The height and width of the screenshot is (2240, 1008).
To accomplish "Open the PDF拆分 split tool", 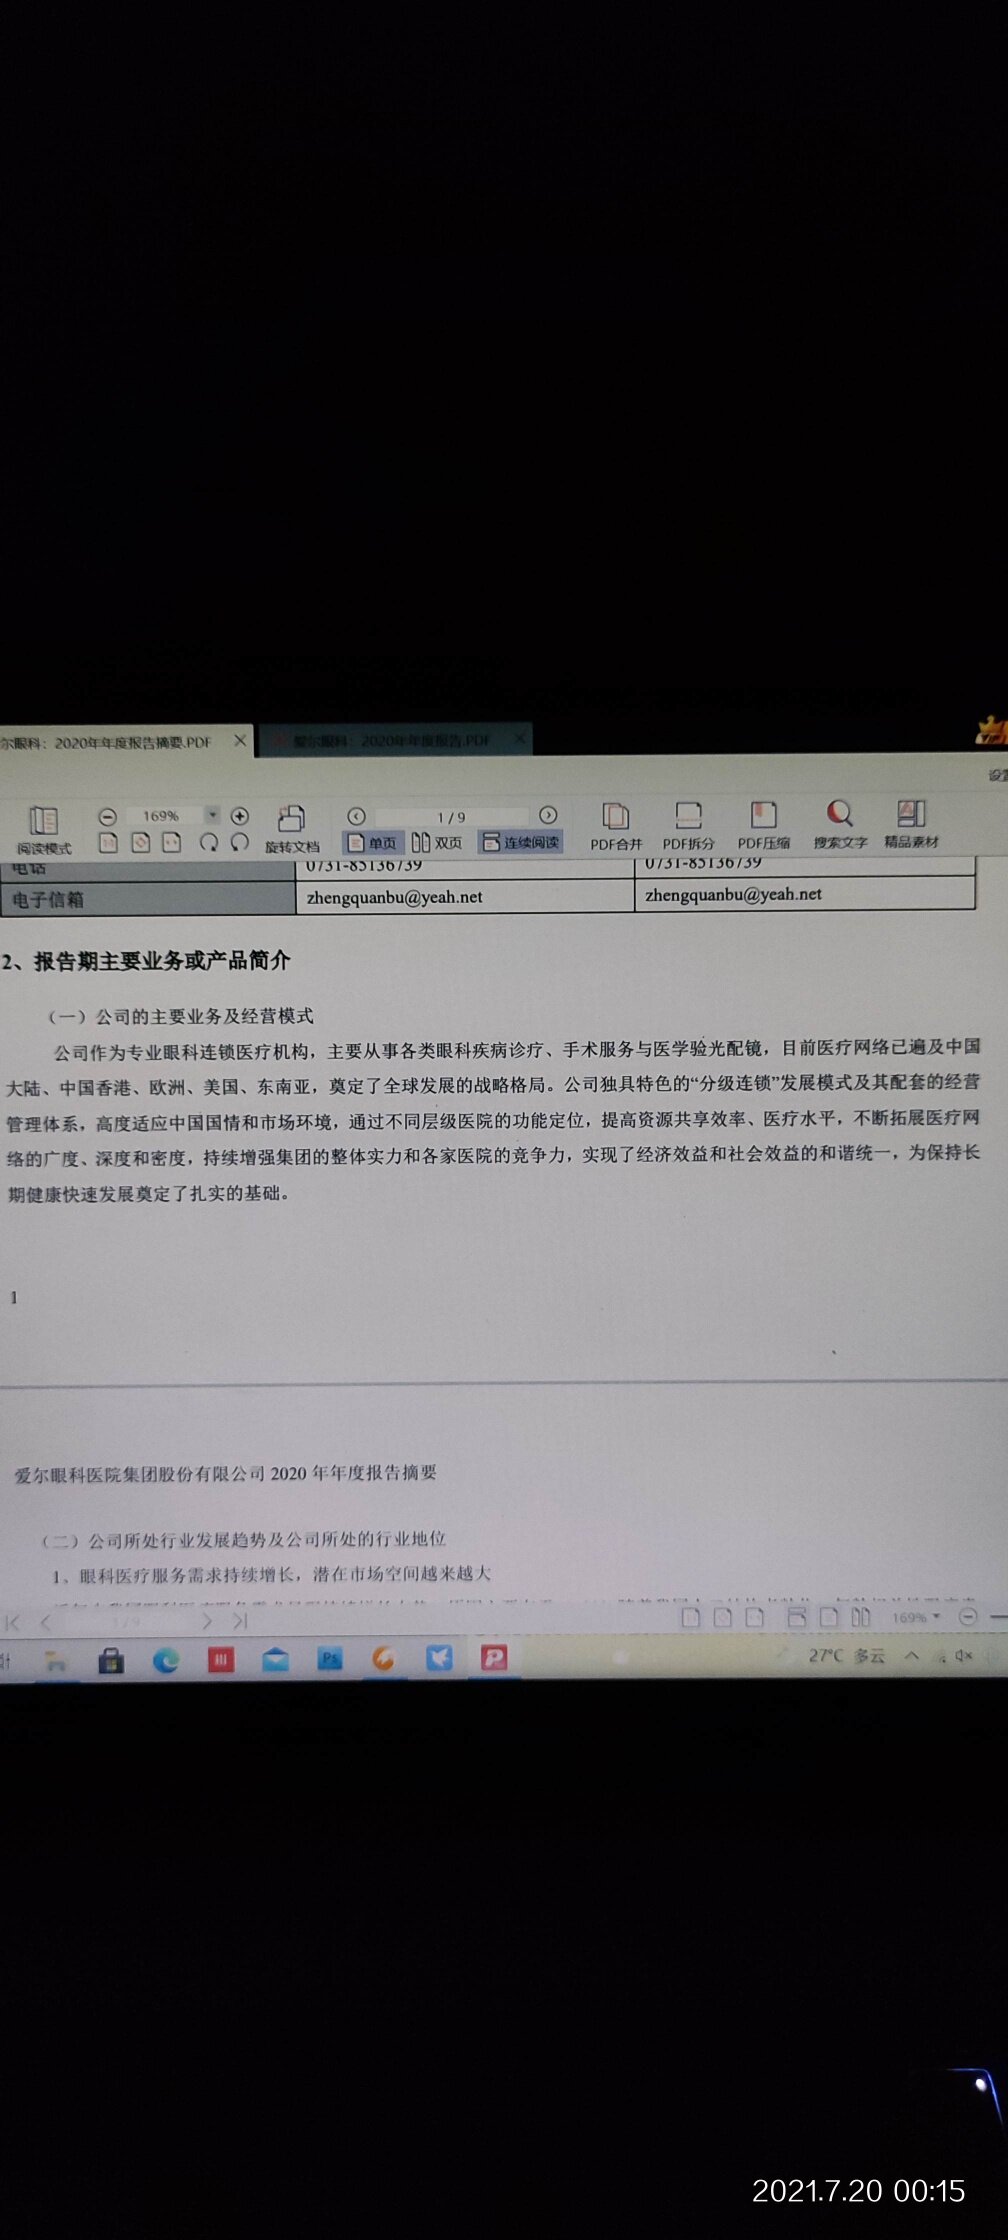I will coord(688,826).
